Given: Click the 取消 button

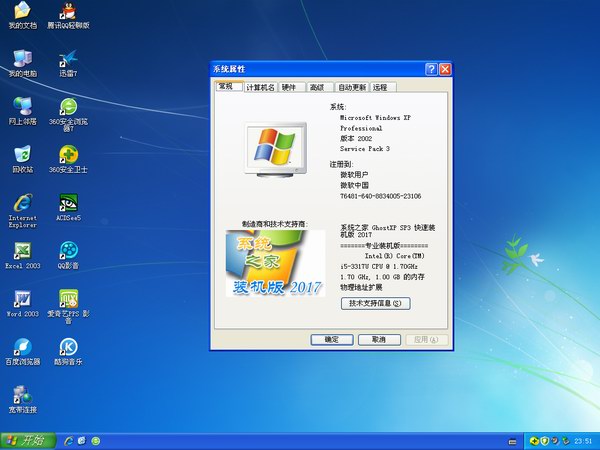Looking at the screenshot, I should (379, 339).
